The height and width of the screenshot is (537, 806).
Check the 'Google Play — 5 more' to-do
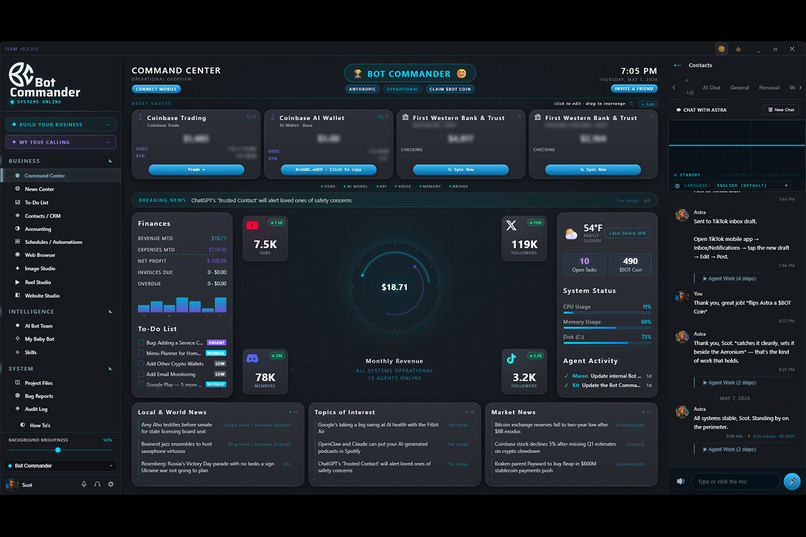tap(141, 384)
